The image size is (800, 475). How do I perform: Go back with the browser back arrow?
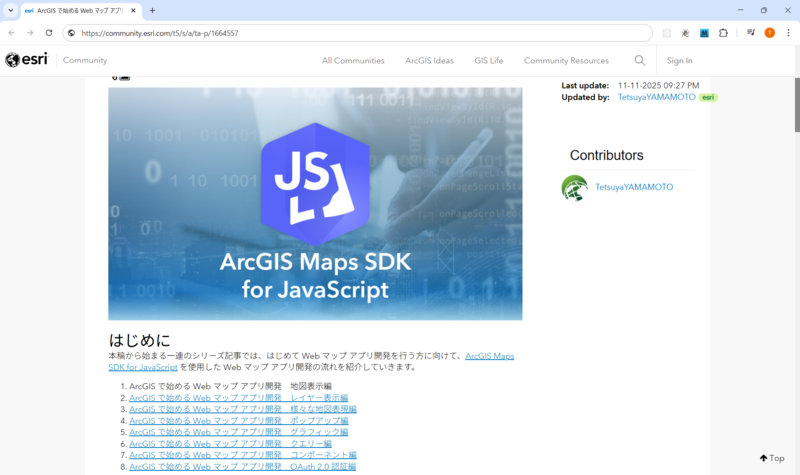point(11,33)
